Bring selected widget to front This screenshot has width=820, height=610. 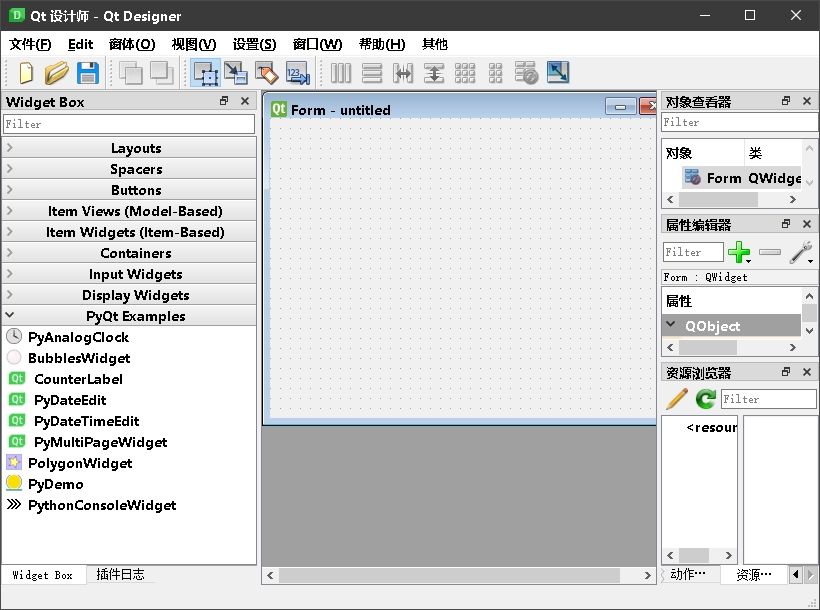tap(162, 73)
